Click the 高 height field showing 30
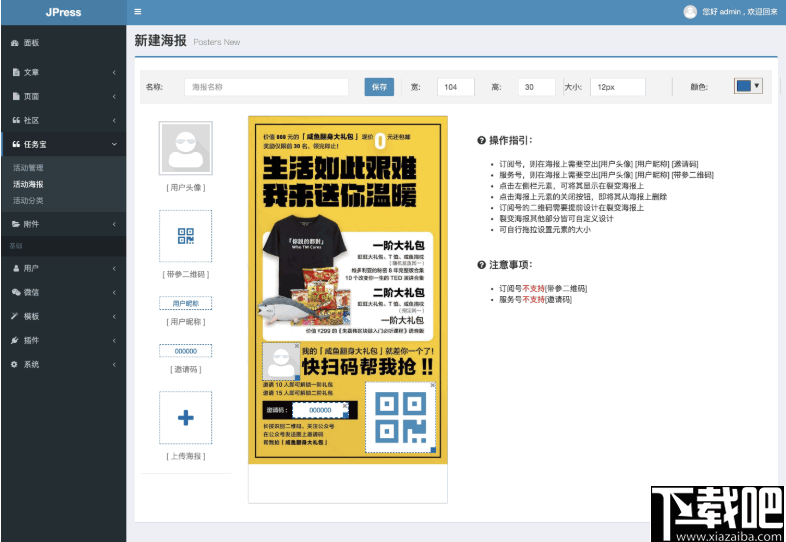 pyautogui.click(x=536, y=87)
